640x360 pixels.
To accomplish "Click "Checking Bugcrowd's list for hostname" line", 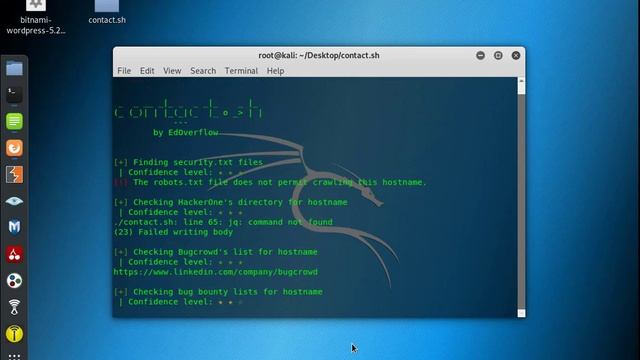I will pyautogui.click(x=216, y=252).
